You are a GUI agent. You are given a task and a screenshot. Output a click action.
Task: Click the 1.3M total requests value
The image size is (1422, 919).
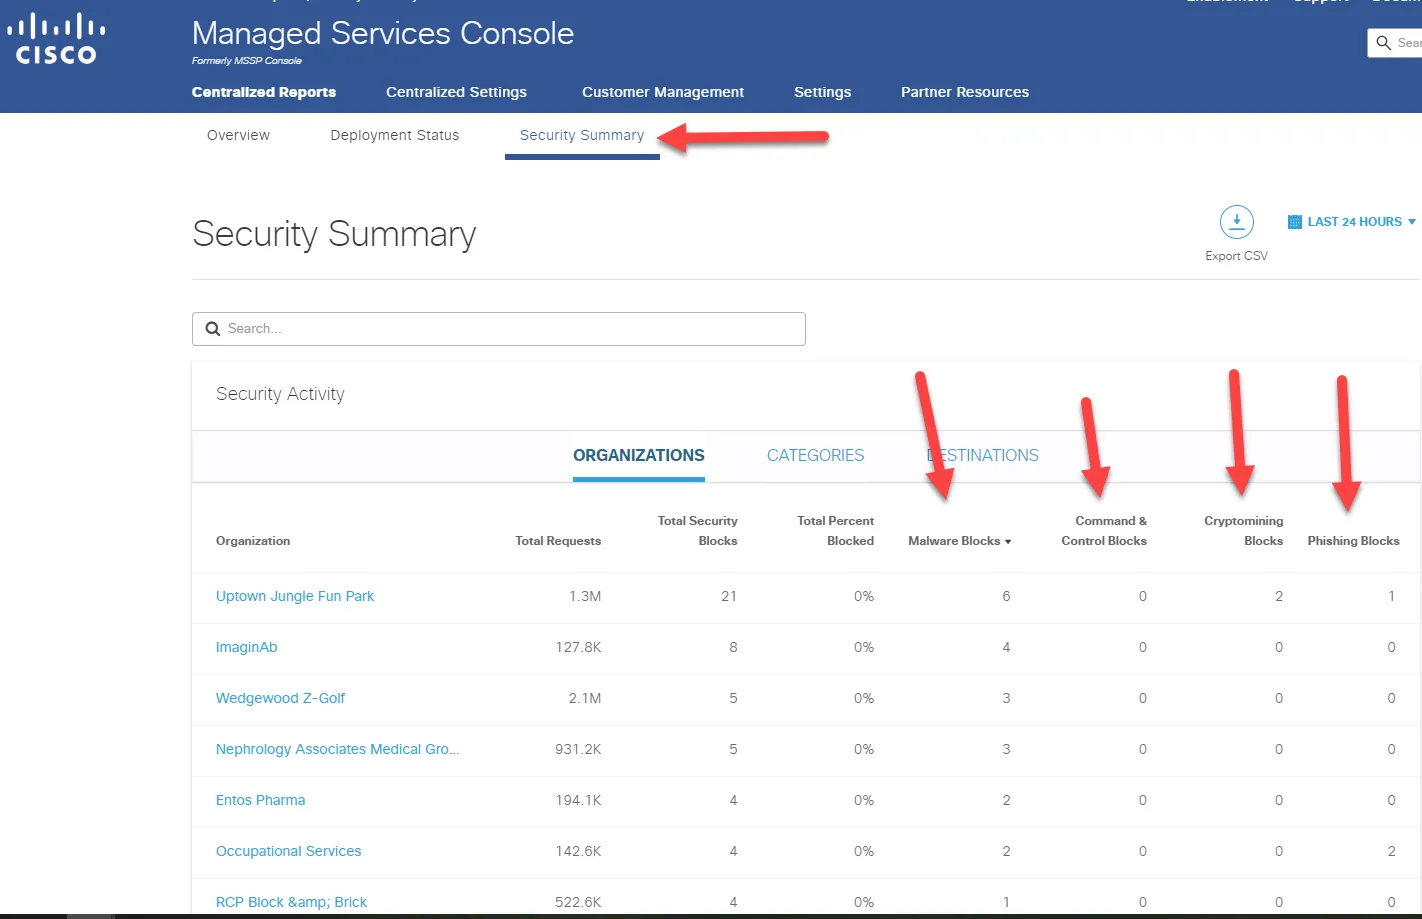click(585, 596)
